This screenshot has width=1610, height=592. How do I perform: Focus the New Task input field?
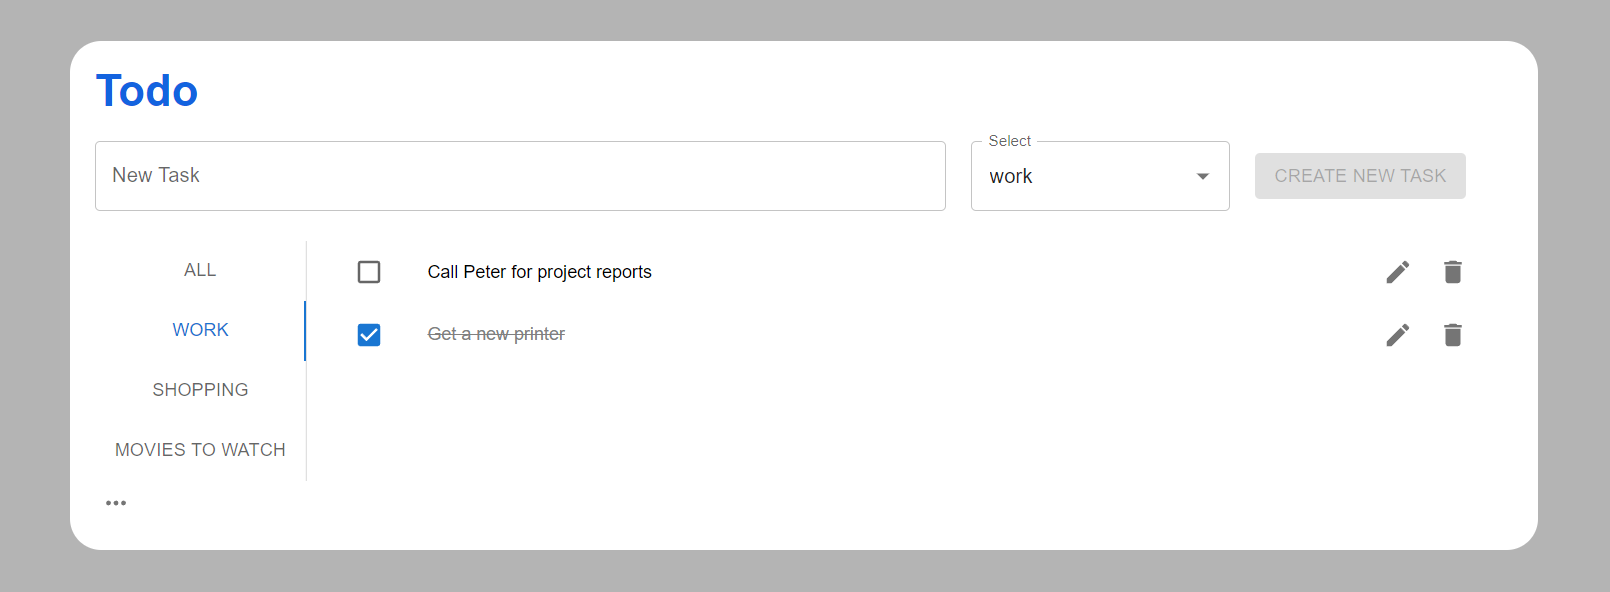[x=520, y=176]
